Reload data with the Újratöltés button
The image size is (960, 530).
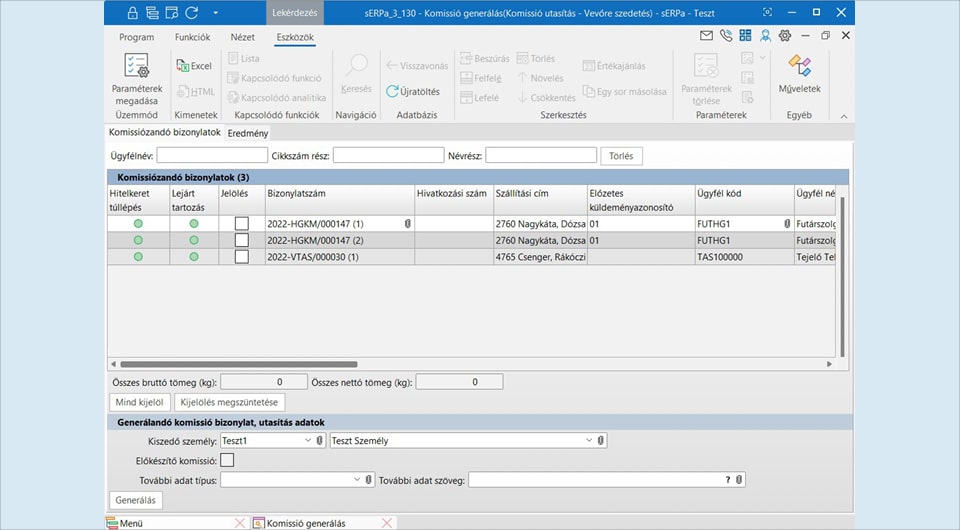click(413, 92)
